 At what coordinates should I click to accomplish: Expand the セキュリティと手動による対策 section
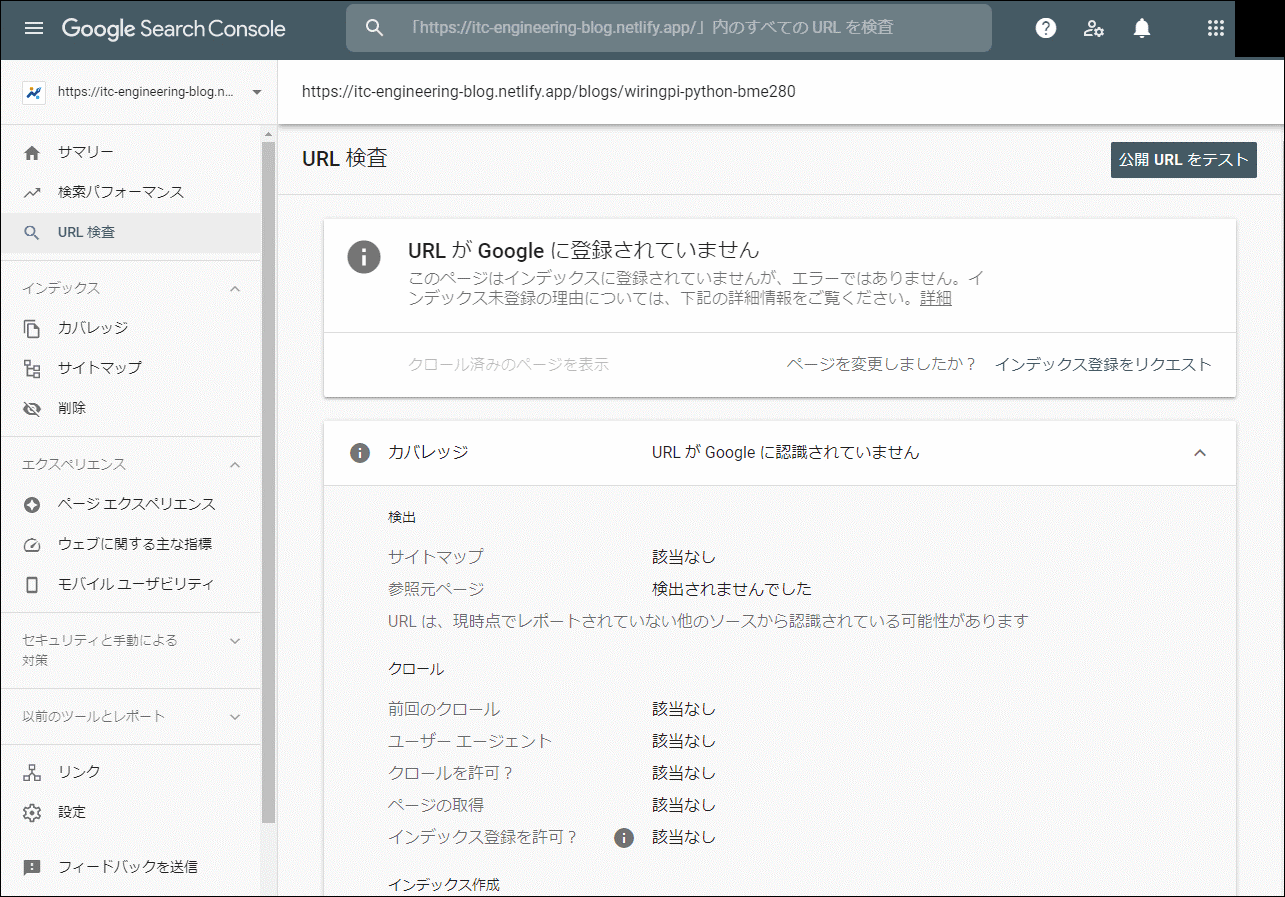coord(235,640)
